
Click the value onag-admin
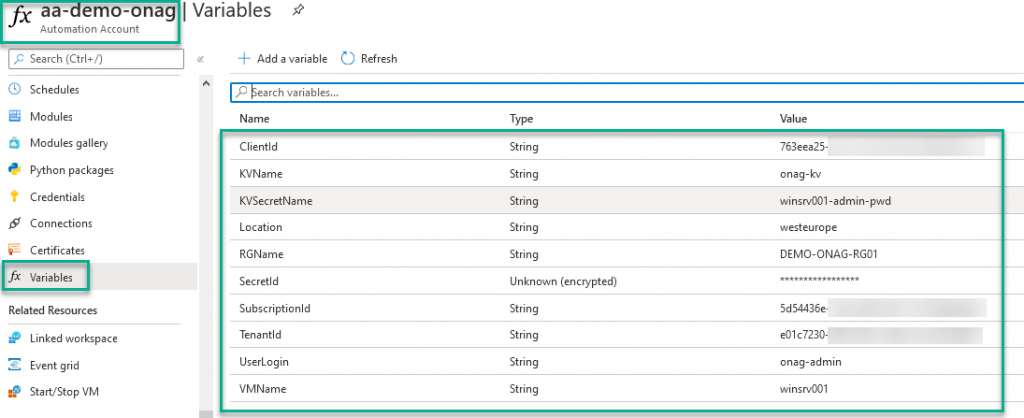click(x=810, y=362)
